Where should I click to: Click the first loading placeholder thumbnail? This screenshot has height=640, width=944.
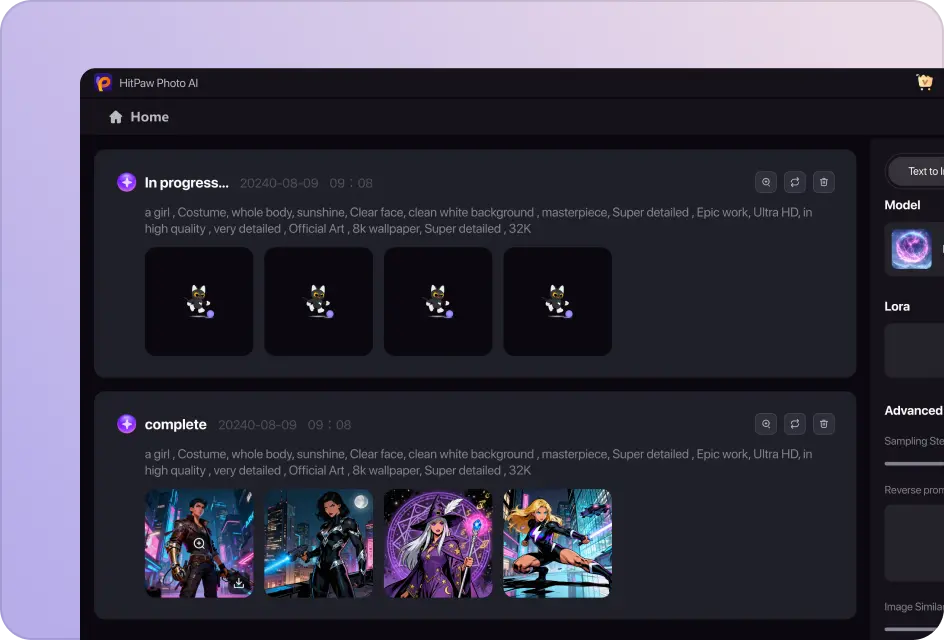click(199, 301)
